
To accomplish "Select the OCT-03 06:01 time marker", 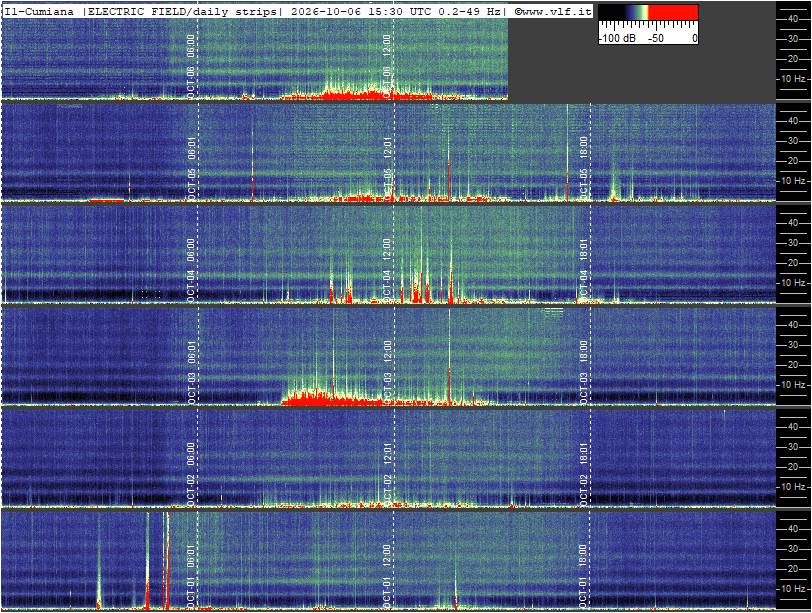I will click(191, 372).
